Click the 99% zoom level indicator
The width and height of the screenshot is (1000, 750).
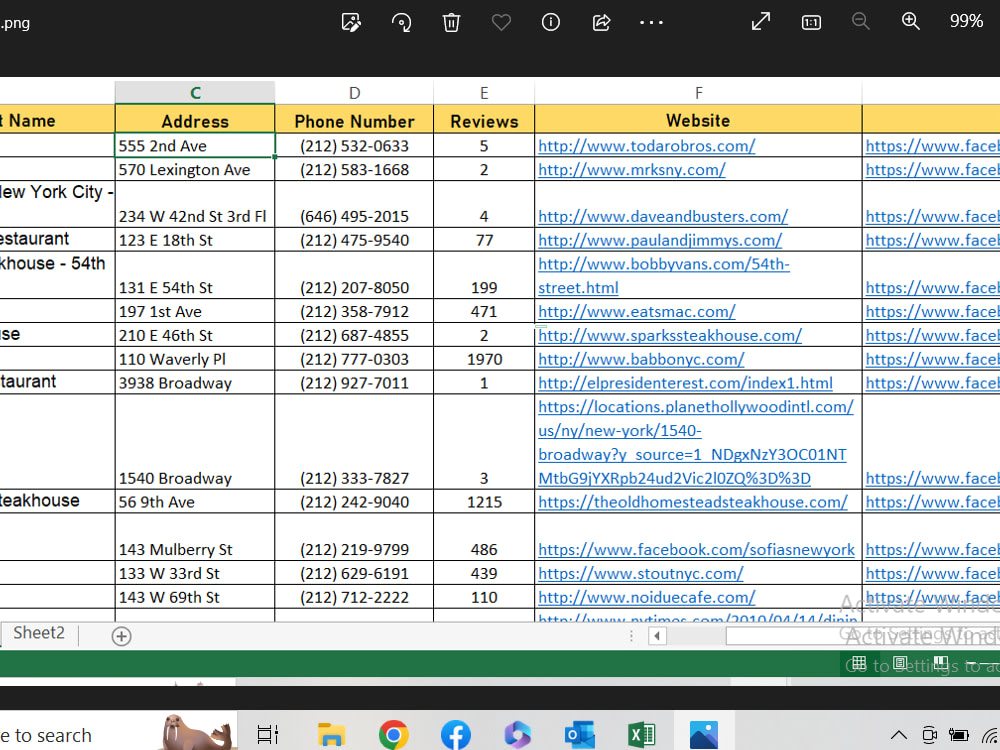pos(966,21)
